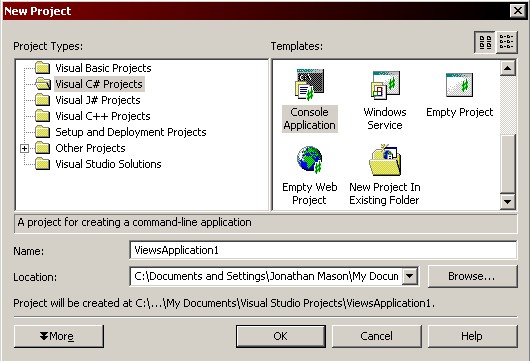This screenshot has height=361, width=530.
Task: Click into the Name input field
Action: click(x=323, y=250)
